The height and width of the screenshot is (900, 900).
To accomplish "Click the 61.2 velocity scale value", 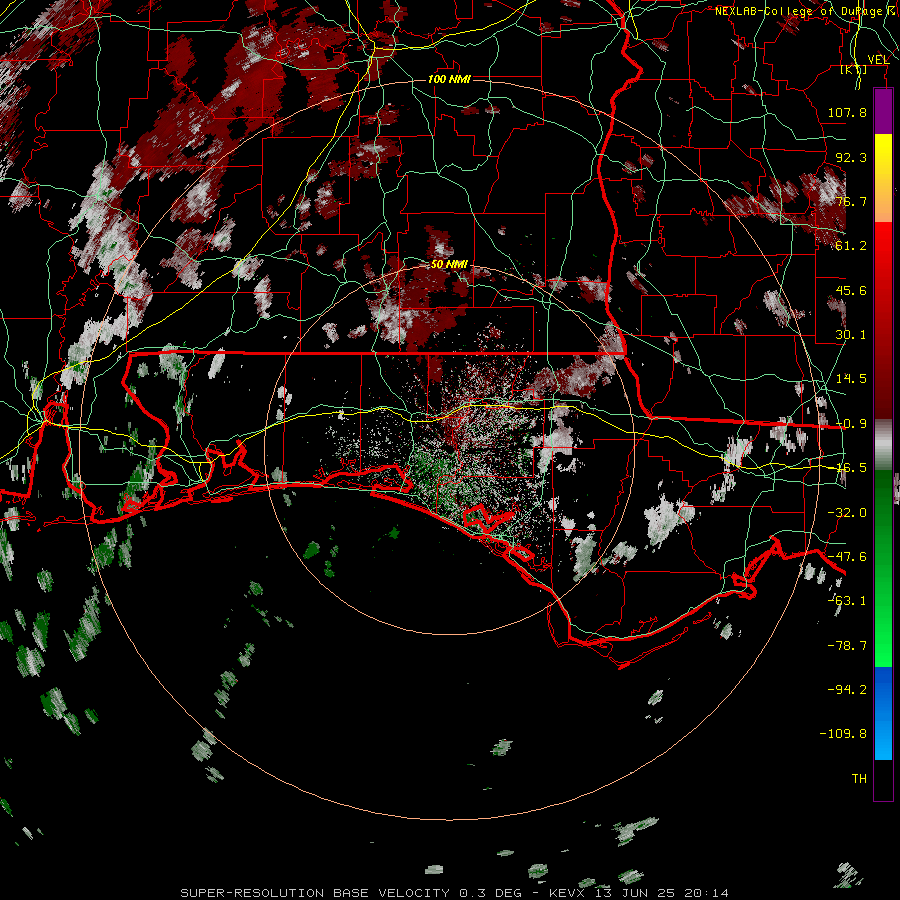I will pos(851,246).
